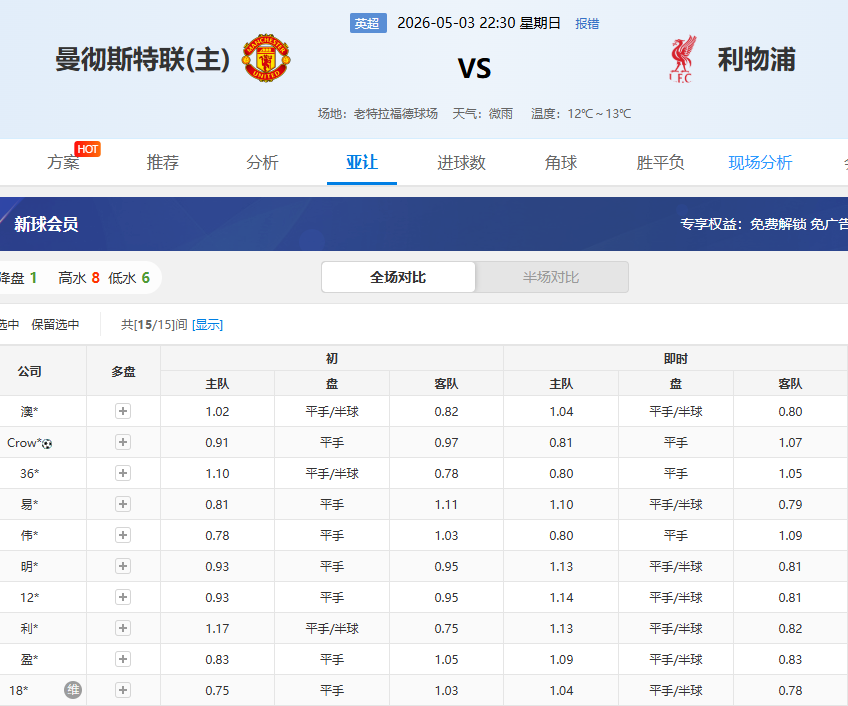The image size is (848, 706).
Task: Click 36* initial handicap 平手/半球
Action: pos(332,473)
